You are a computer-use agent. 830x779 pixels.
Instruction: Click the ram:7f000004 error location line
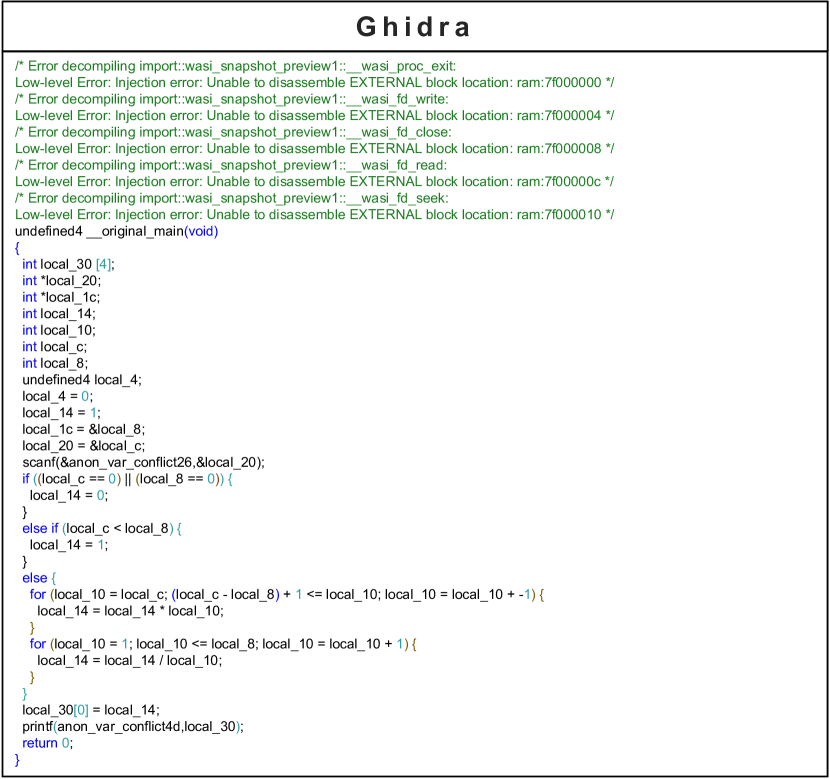314,115
